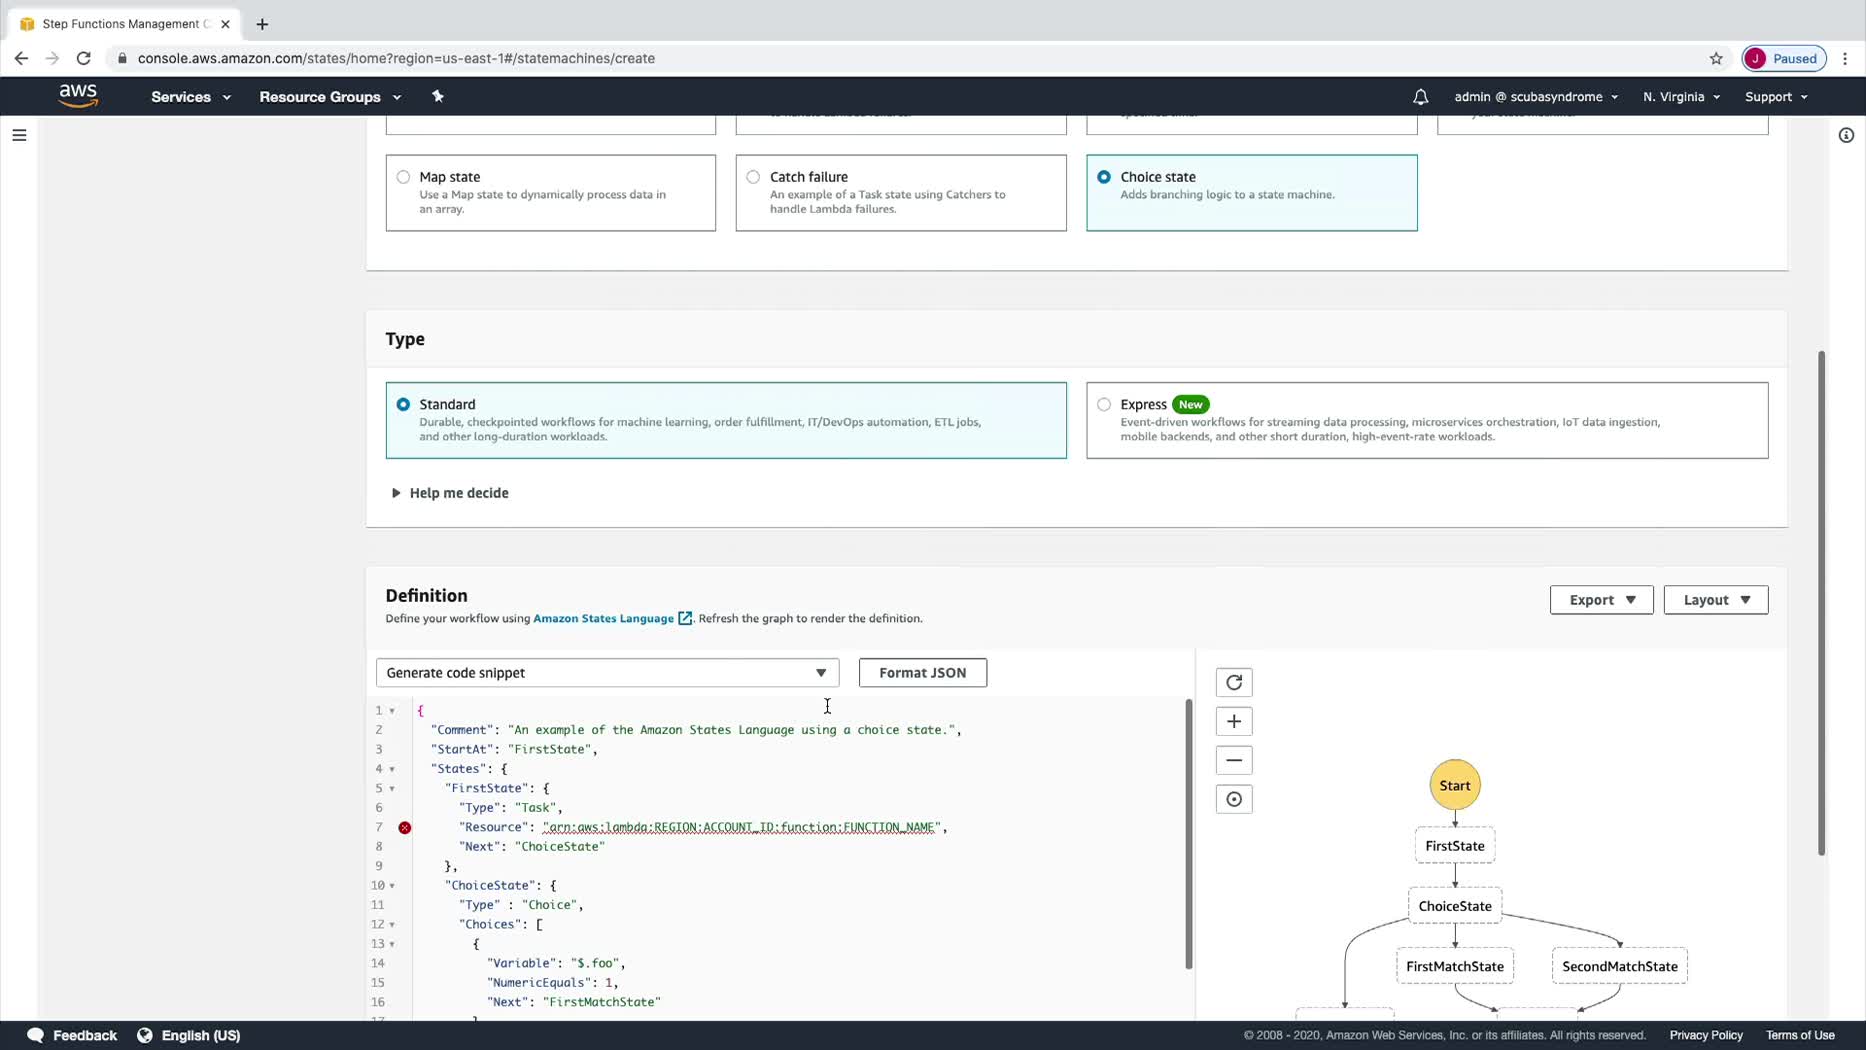Collapse the Choices array on line 12
The image size is (1866, 1050).
pyautogui.click(x=392, y=924)
